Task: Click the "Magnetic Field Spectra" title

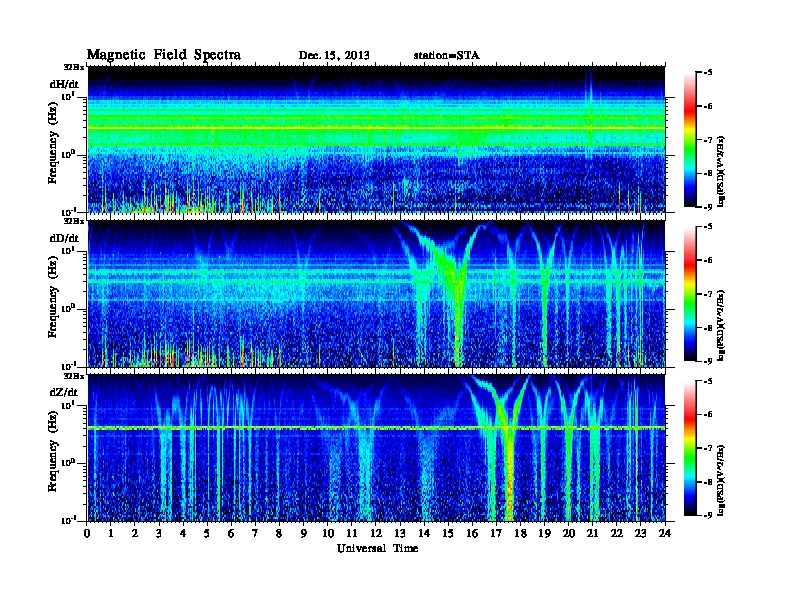Action: (164, 55)
